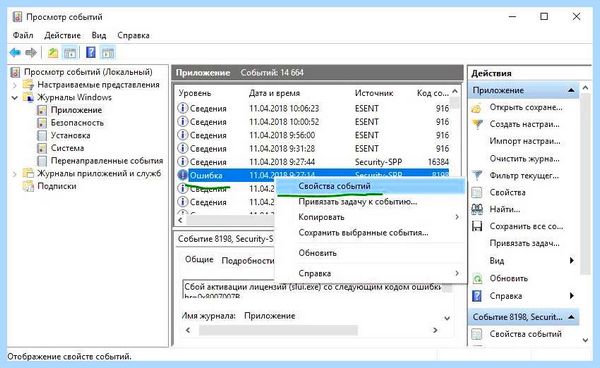Select Журналы приложений и служб node
Viewport: 600px width, 368px height.
(x=99, y=174)
